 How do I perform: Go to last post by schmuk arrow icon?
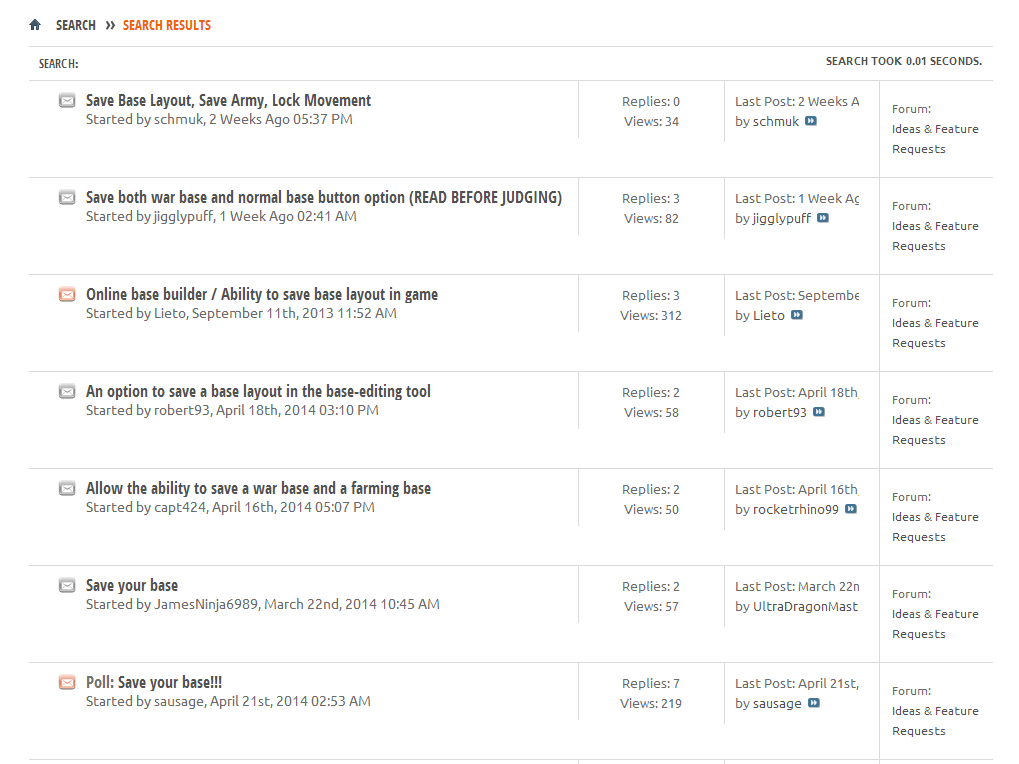coord(811,121)
